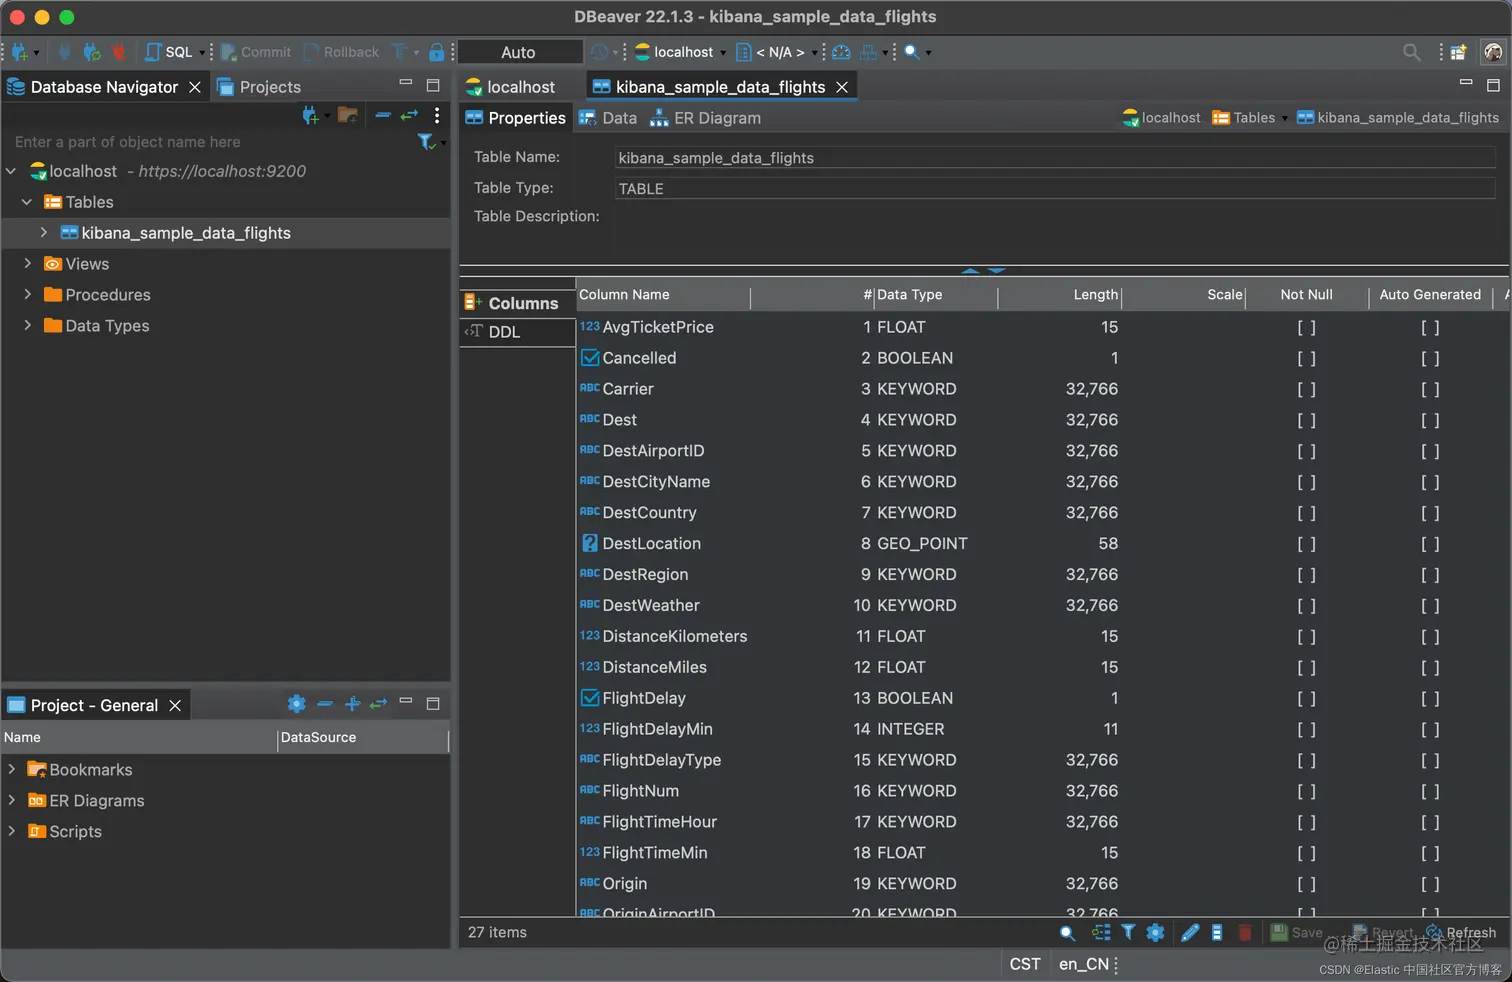Toggle Auto Generated for DestWeather
Screen dimensions: 1512x982
tap(1430, 605)
